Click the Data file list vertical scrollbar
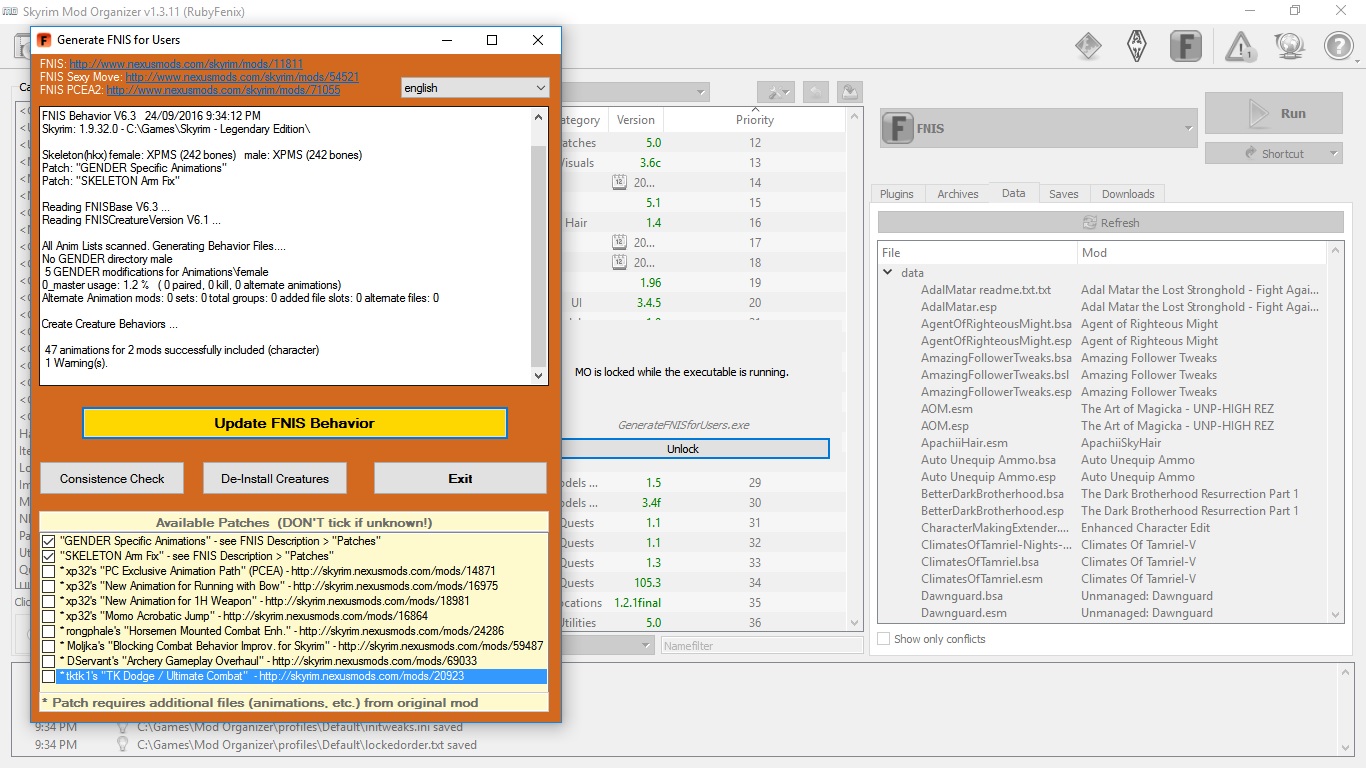Screen dimensions: 1366x768 [x=1335, y=432]
